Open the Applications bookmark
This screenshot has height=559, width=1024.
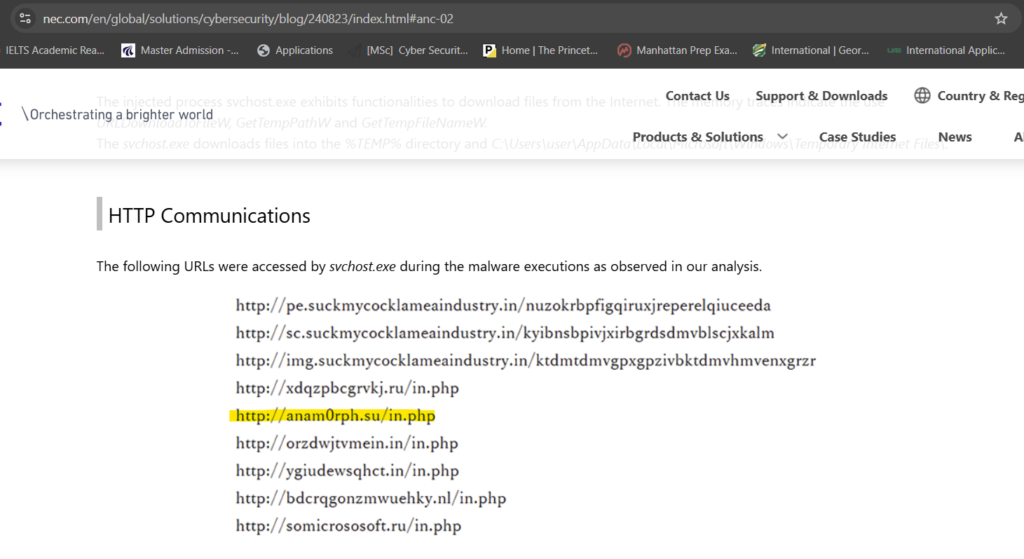294,50
